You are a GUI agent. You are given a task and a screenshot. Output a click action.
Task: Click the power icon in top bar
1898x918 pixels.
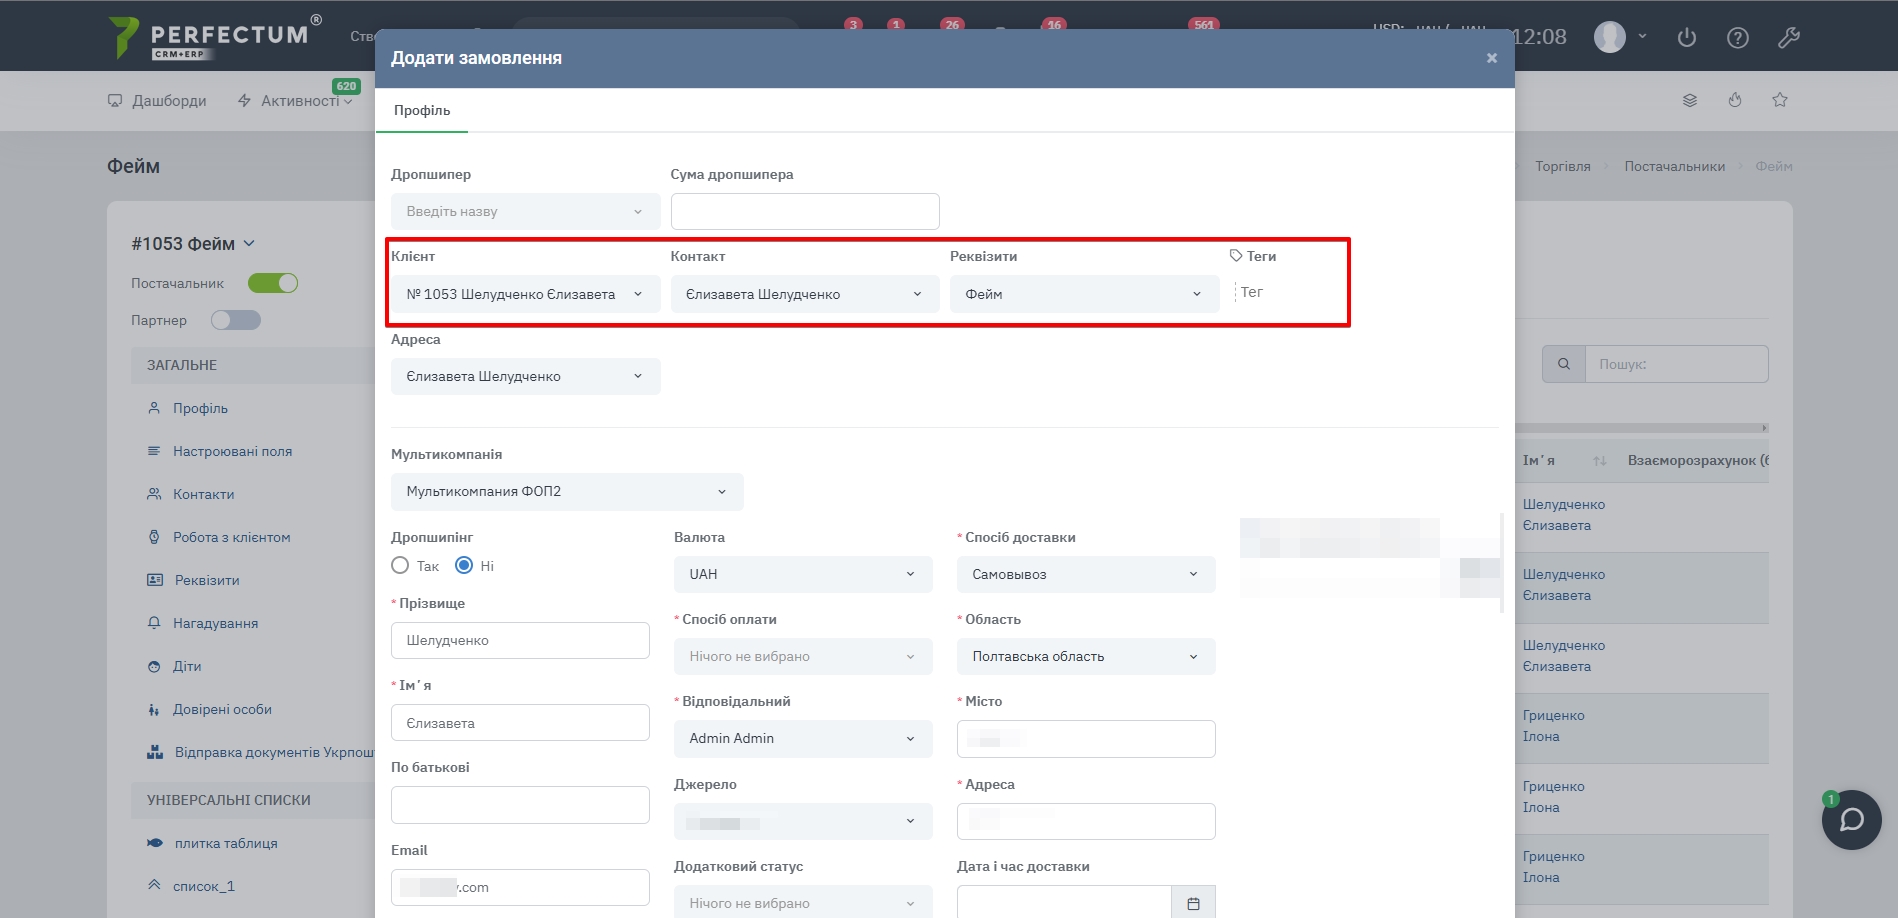pos(1686,38)
